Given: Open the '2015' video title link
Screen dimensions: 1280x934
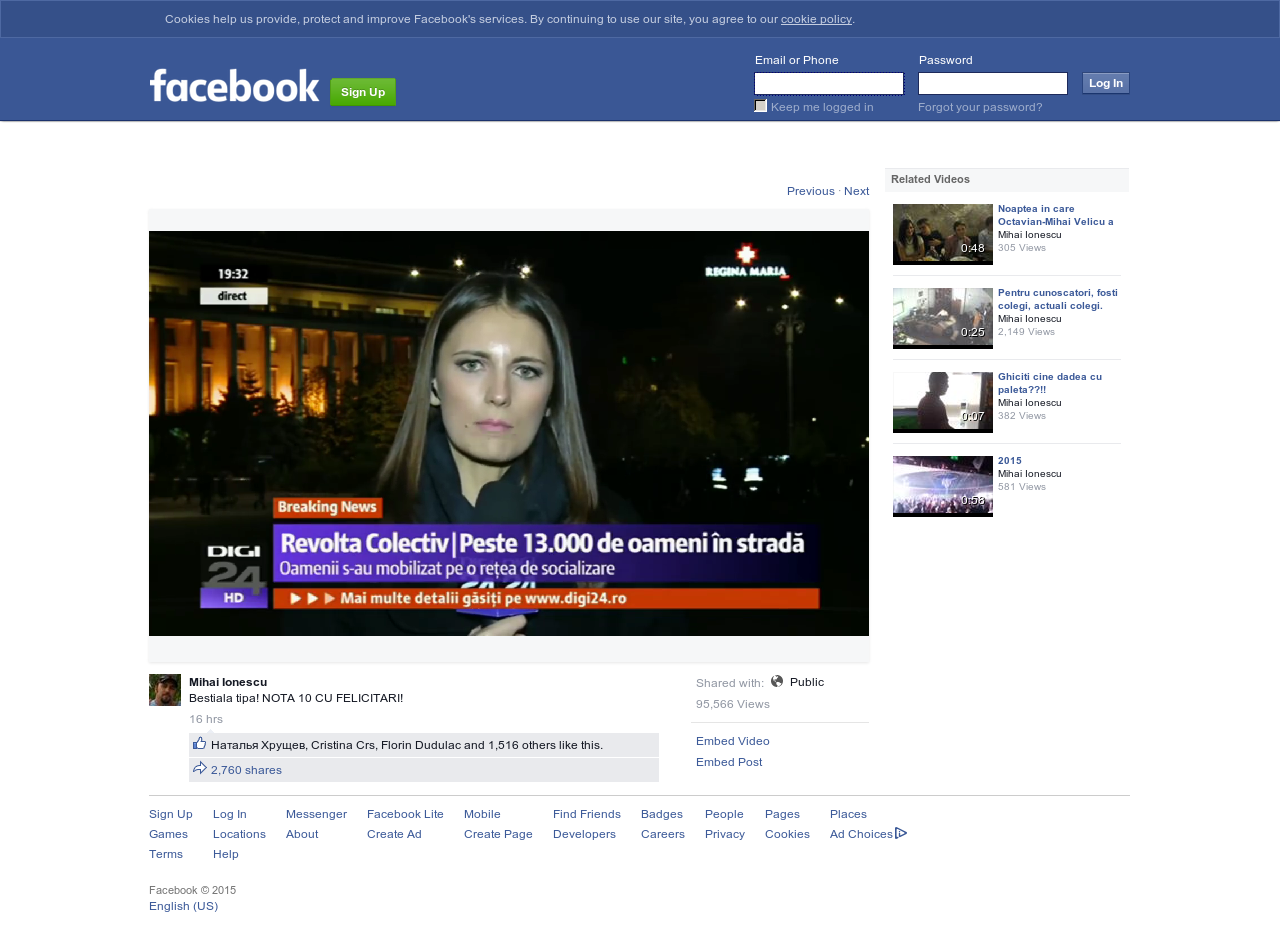Looking at the screenshot, I should tap(1010, 461).
